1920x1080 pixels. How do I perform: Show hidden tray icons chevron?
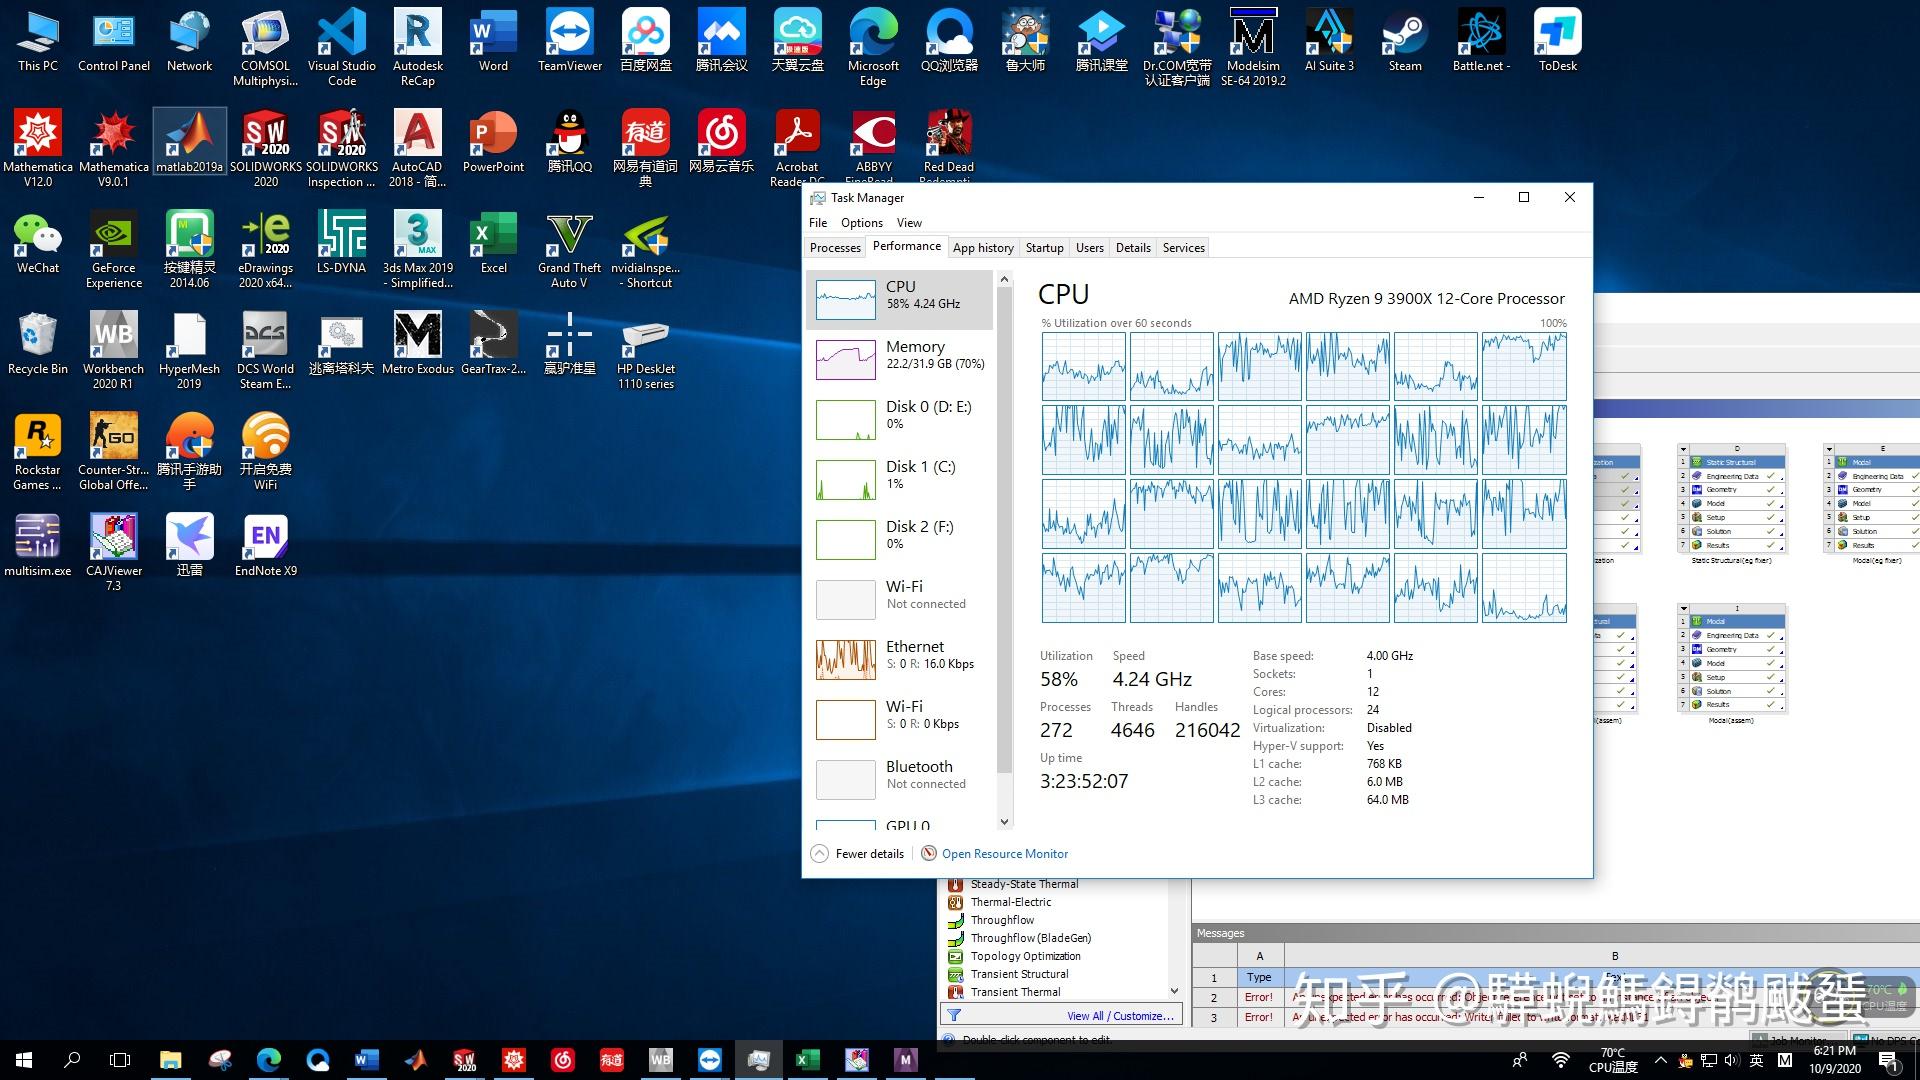click(x=1661, y=1060)
